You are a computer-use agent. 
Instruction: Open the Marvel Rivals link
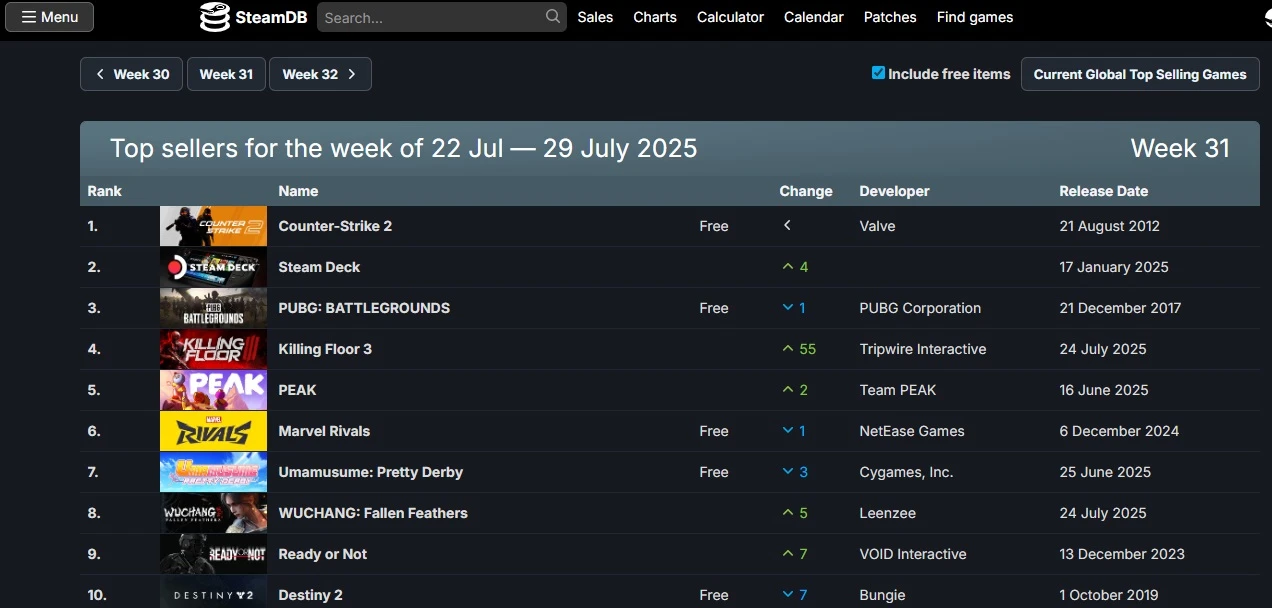click(x=324, y=431)
